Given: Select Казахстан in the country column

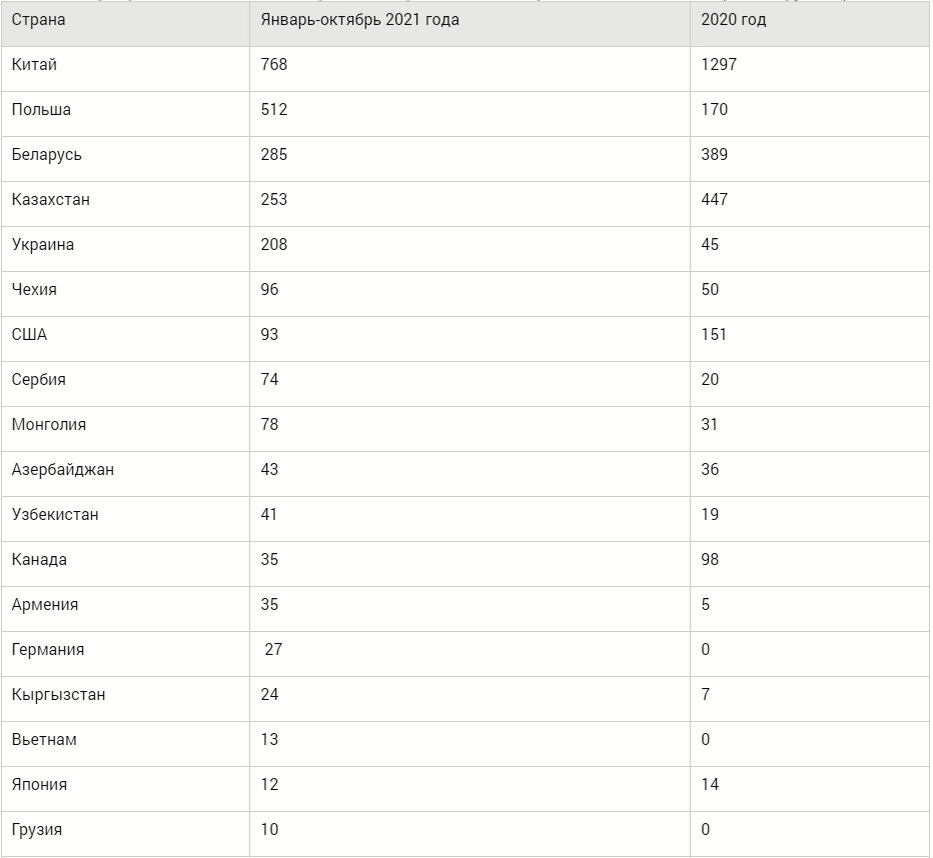Looking at the screenshot, I should coord(51,199).
